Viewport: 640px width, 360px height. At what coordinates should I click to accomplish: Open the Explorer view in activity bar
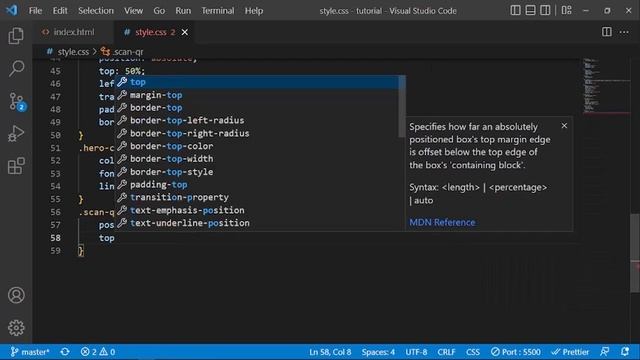click(16, 36)
